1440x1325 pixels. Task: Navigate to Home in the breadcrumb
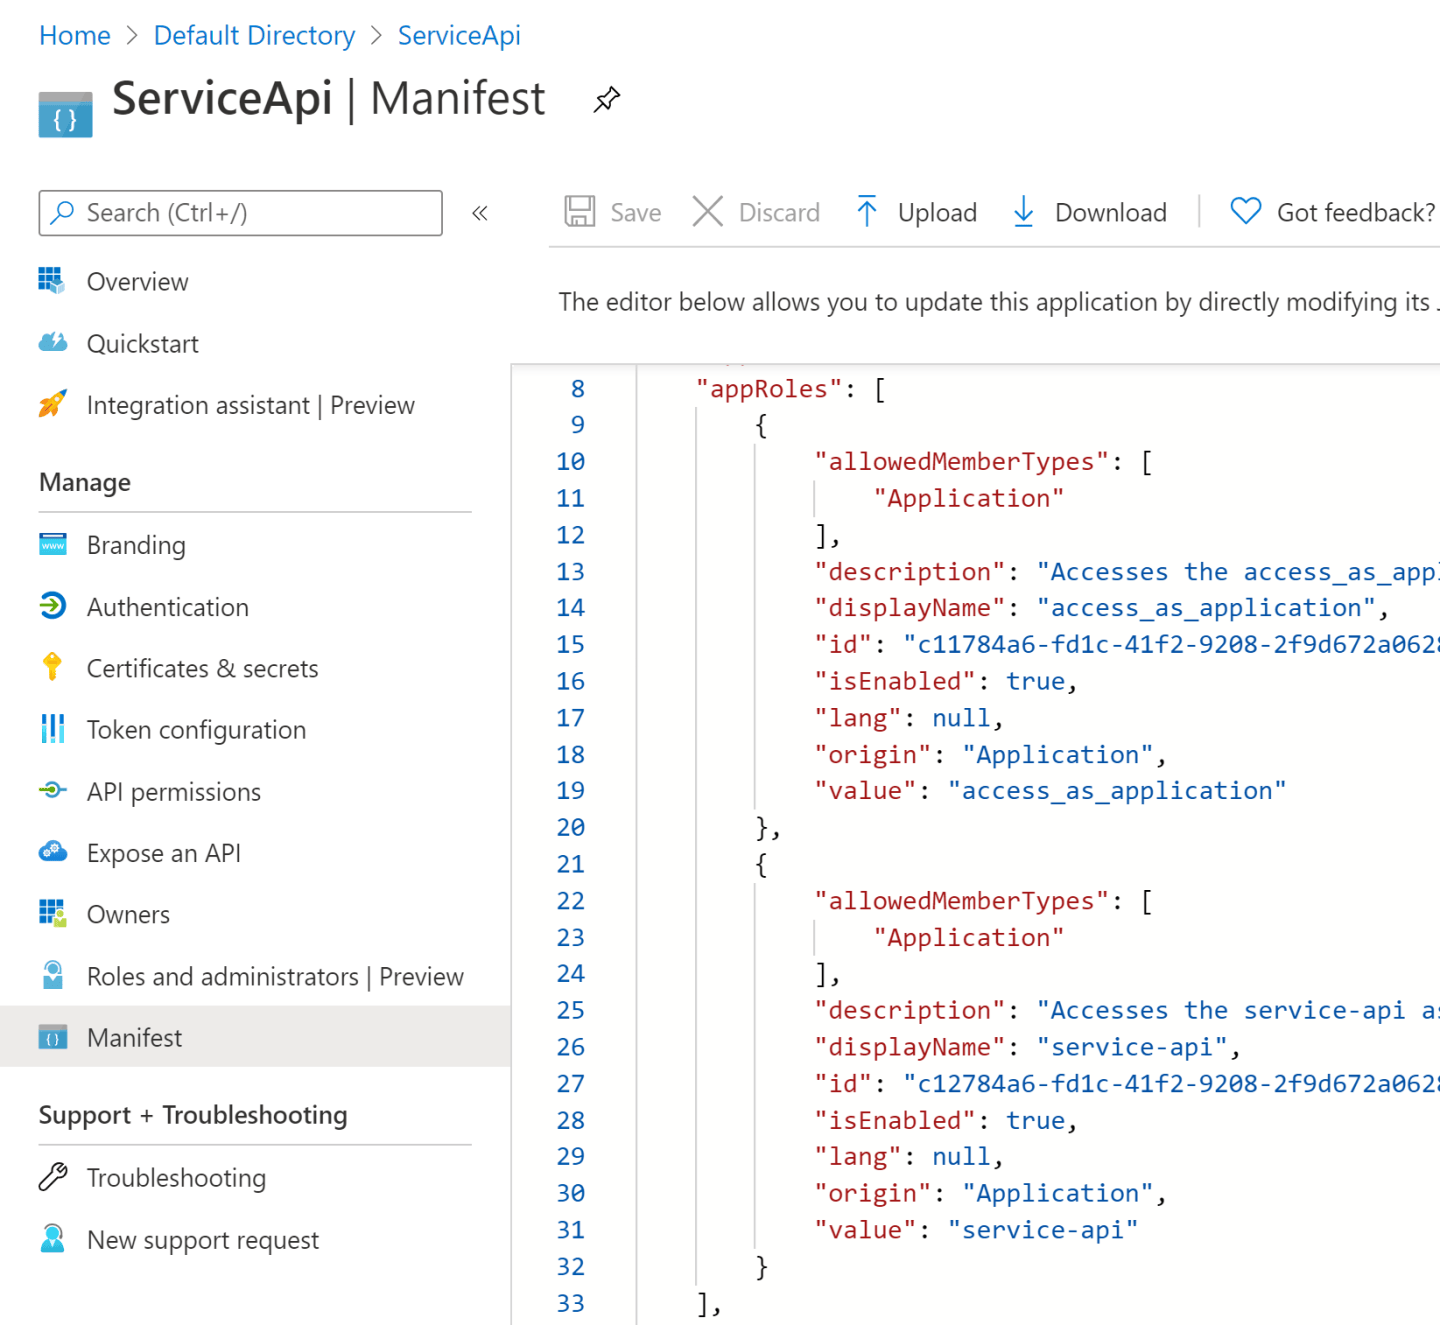click(75, 36)
